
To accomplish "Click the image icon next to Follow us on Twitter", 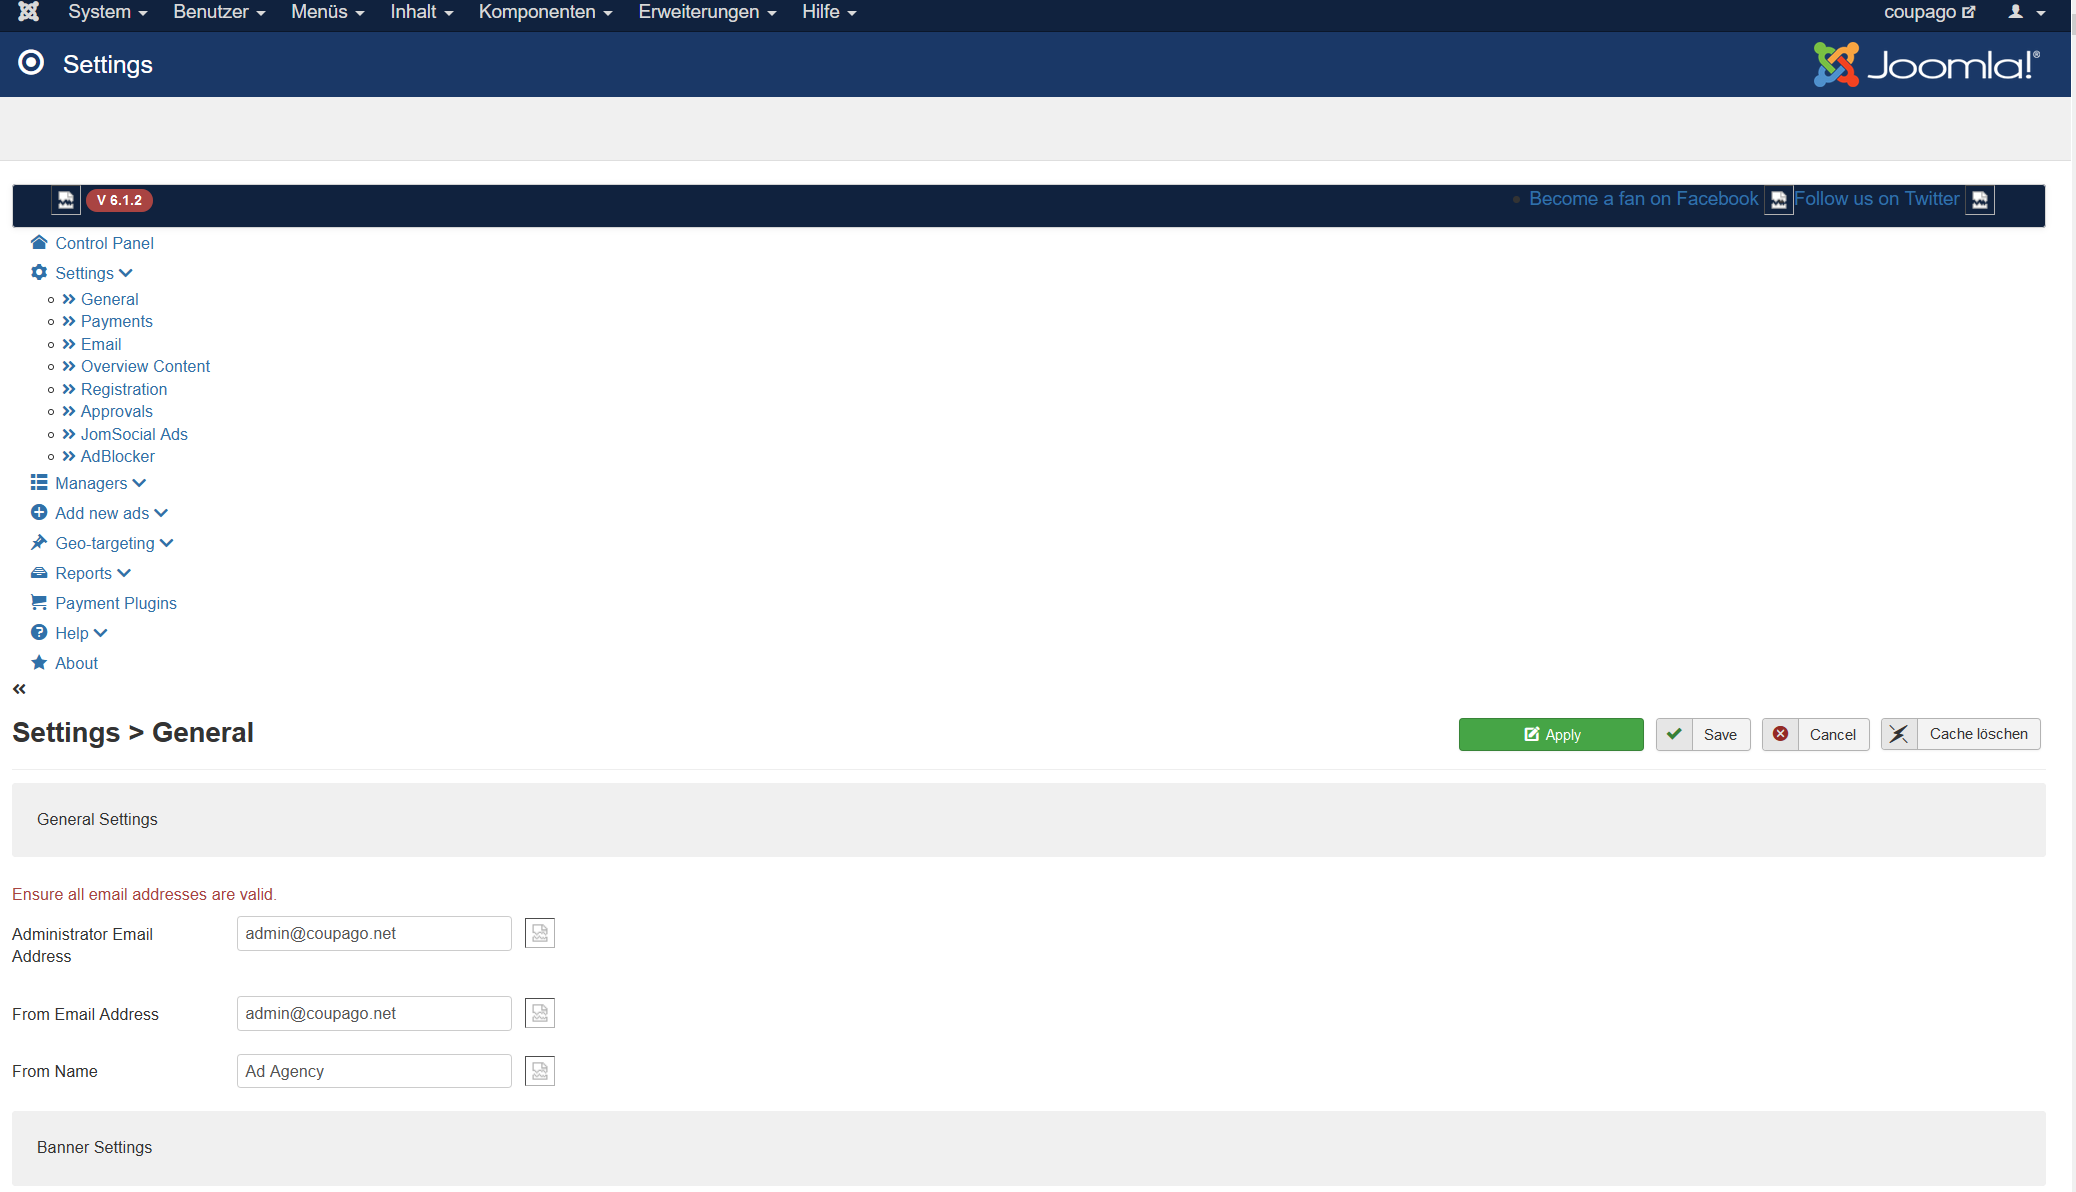I will pos(1980,200).
